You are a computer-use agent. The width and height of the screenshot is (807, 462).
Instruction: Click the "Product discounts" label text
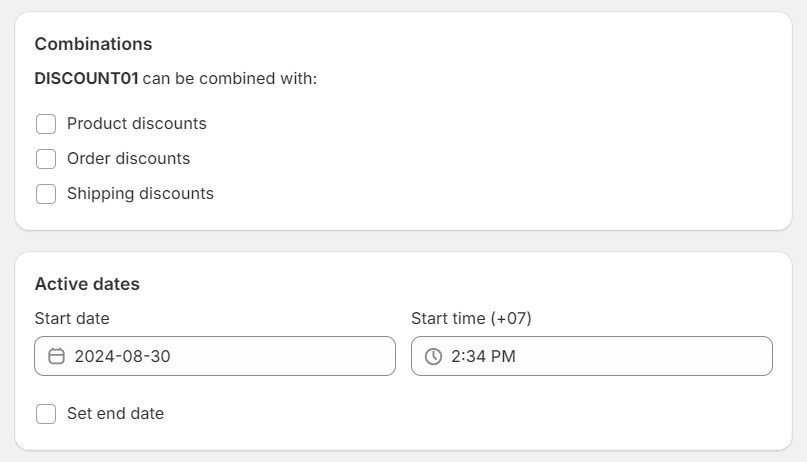[x=136, y=124]
